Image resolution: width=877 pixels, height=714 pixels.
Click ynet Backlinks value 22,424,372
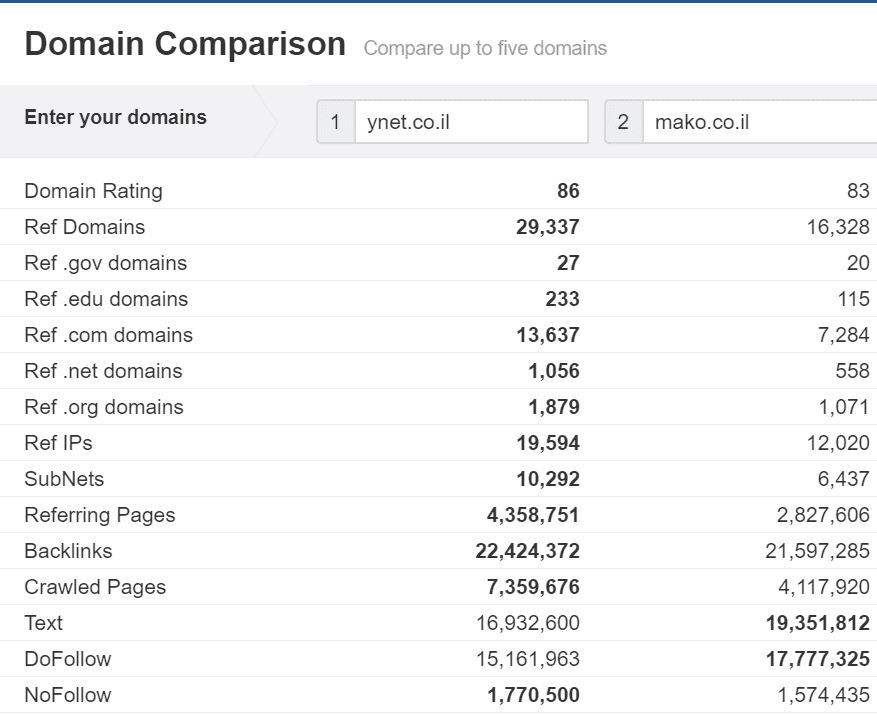527,551
